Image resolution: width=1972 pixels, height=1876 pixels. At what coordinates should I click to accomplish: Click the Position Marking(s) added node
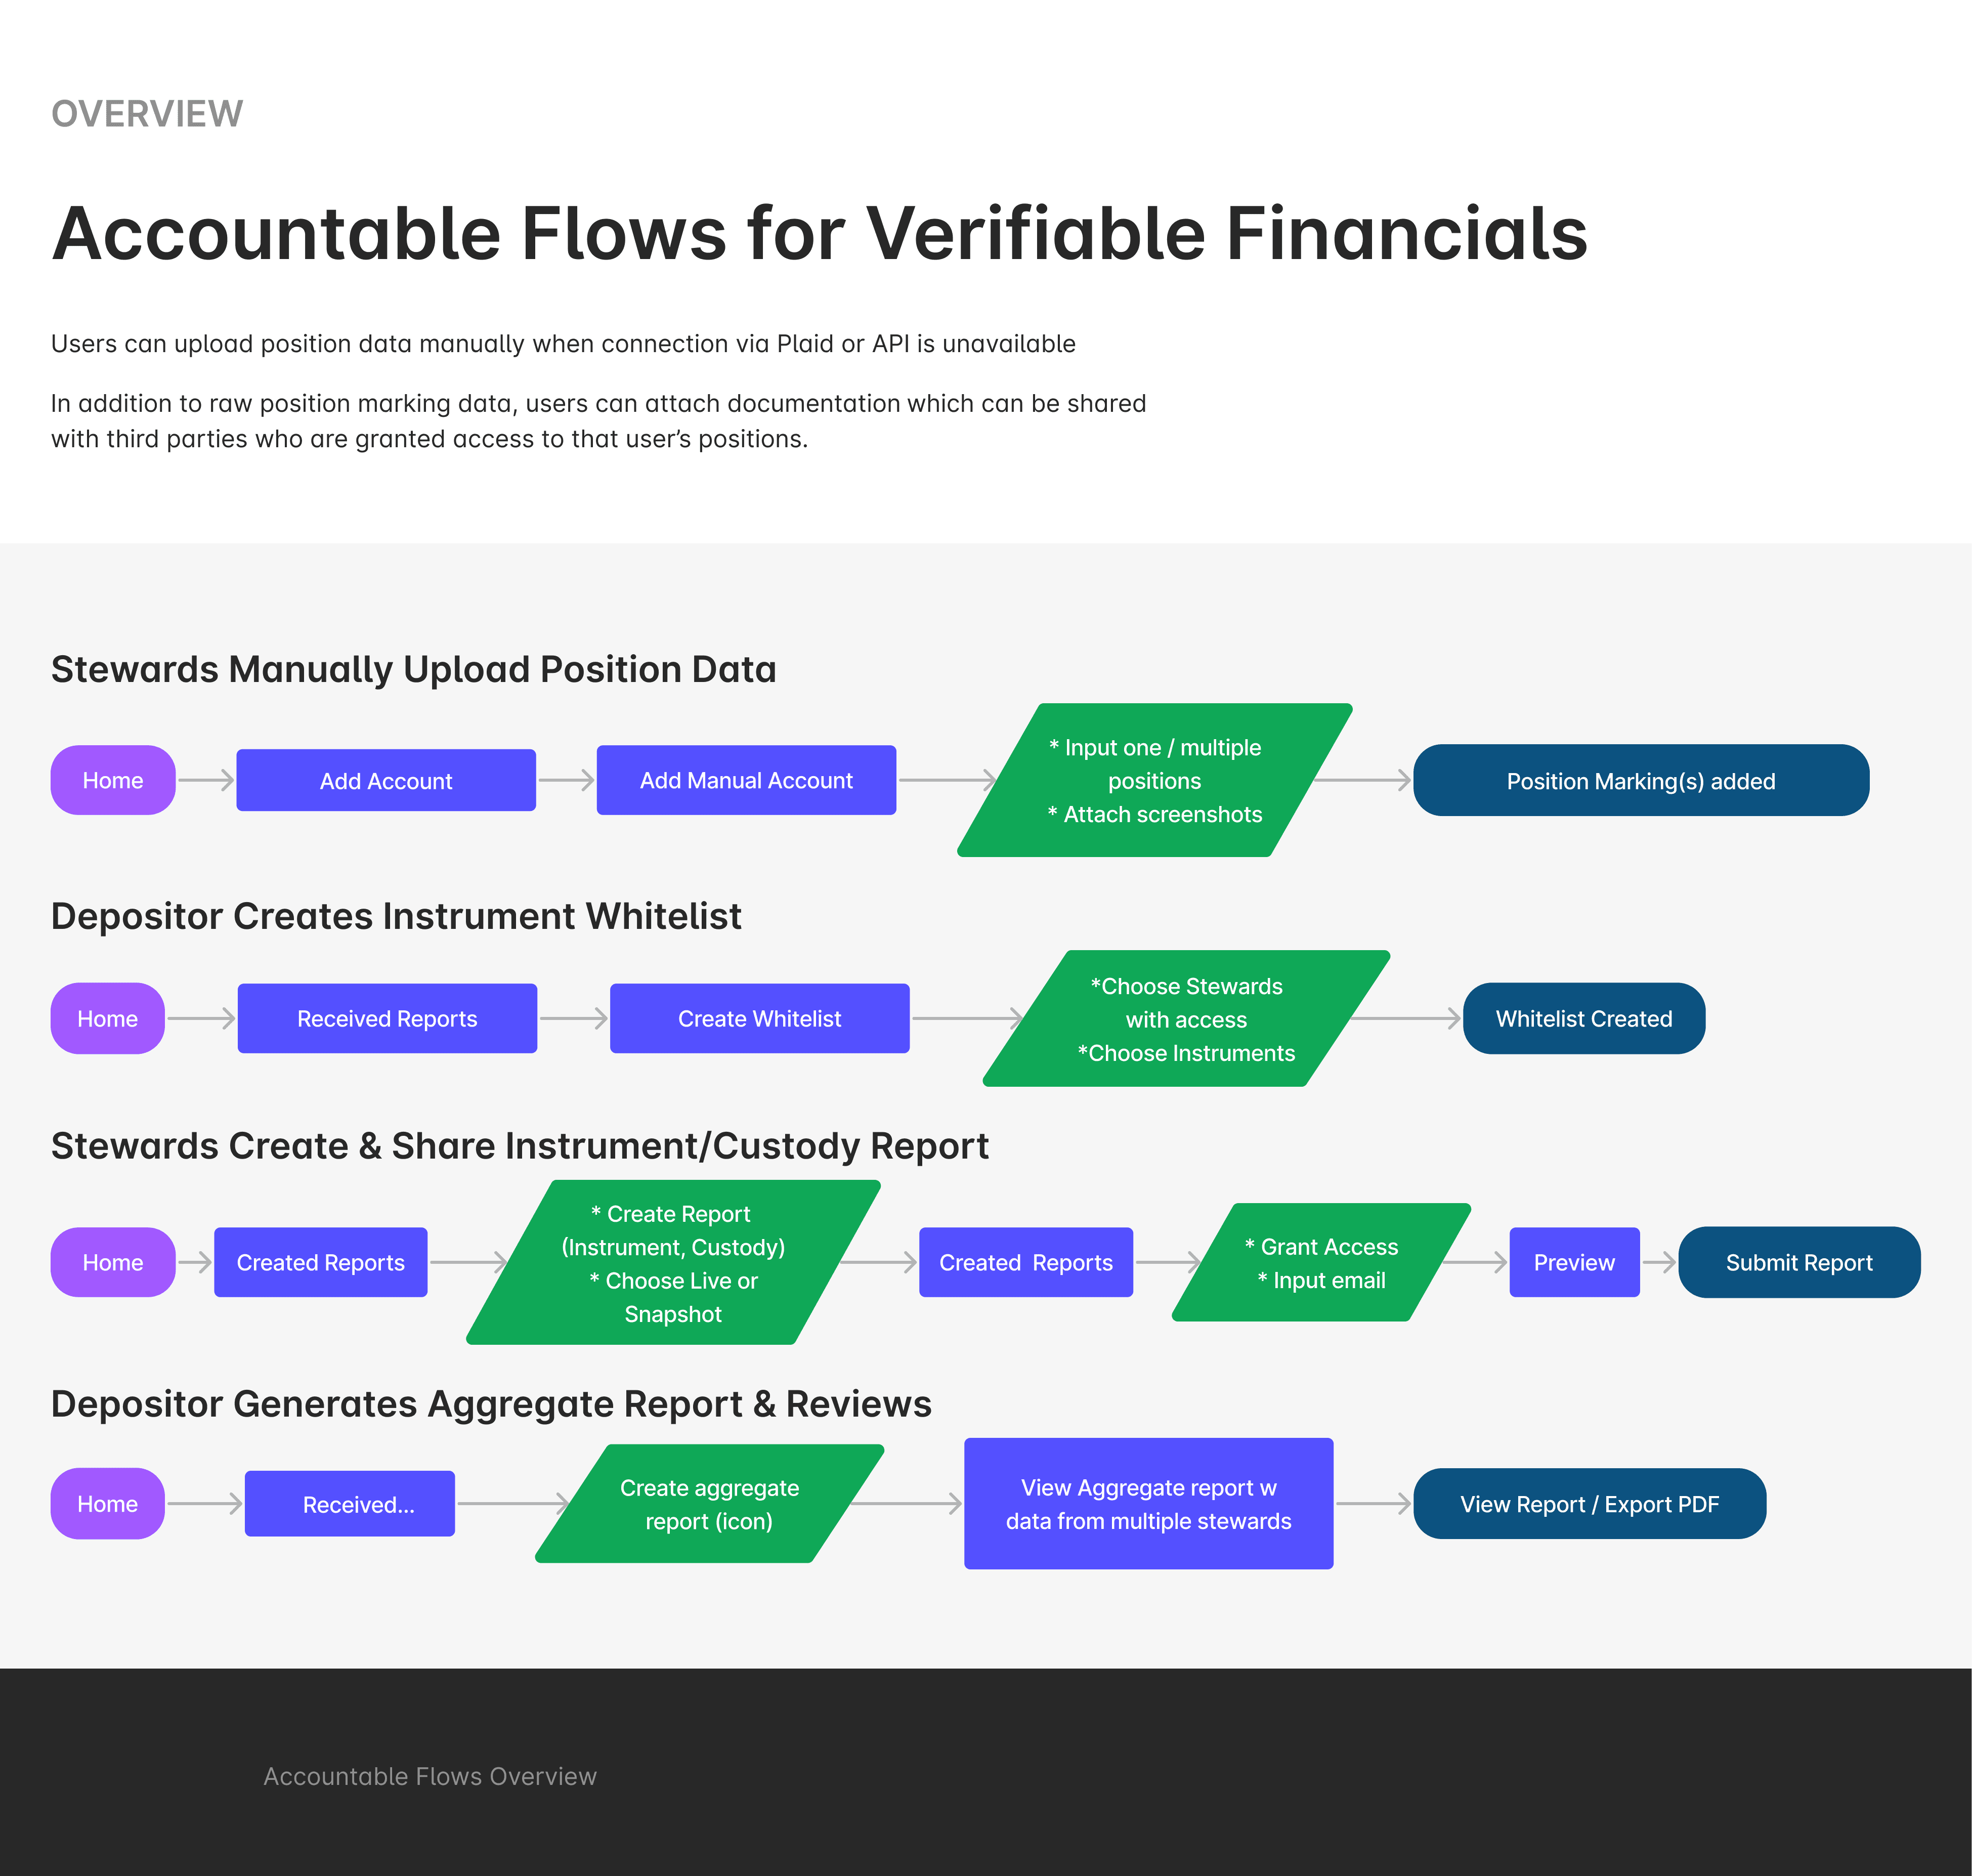point(1641,780)
